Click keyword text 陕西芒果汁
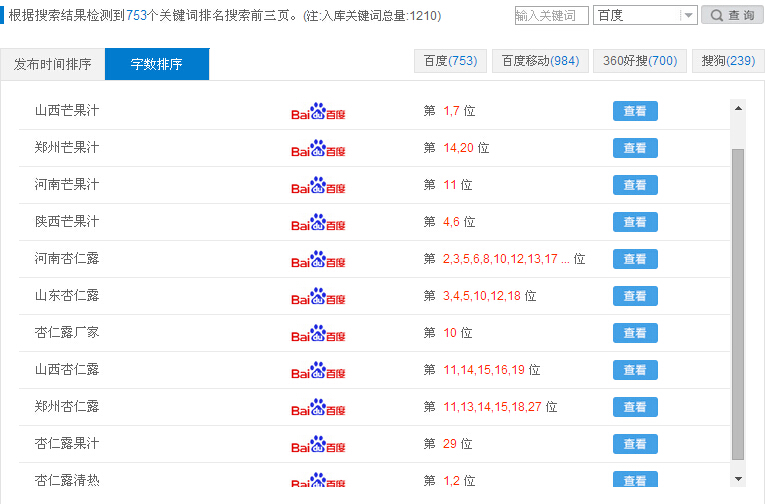 pyautogui.click(x=67, y=222)
